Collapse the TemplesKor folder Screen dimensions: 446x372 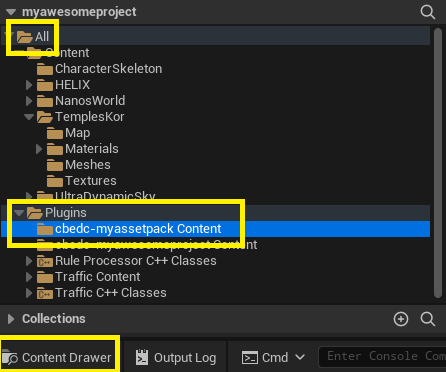pos(29,117)
